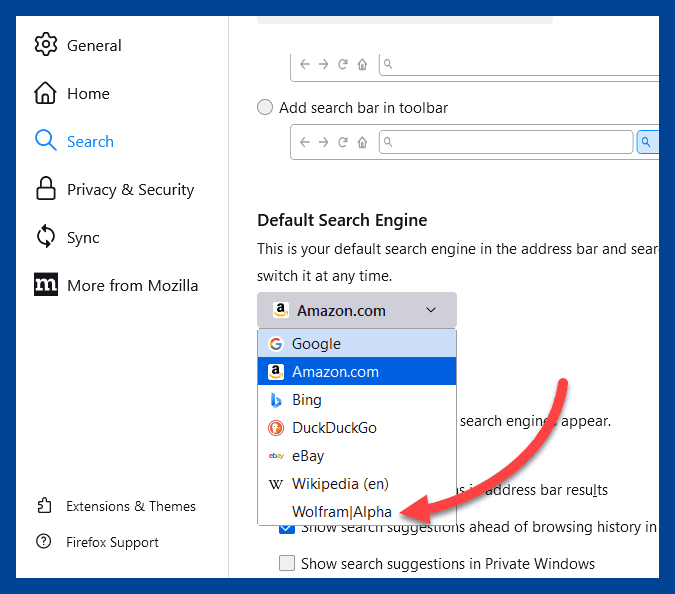Click the eBay logo icon in list
Screen dimensions: 675x594
276,455
